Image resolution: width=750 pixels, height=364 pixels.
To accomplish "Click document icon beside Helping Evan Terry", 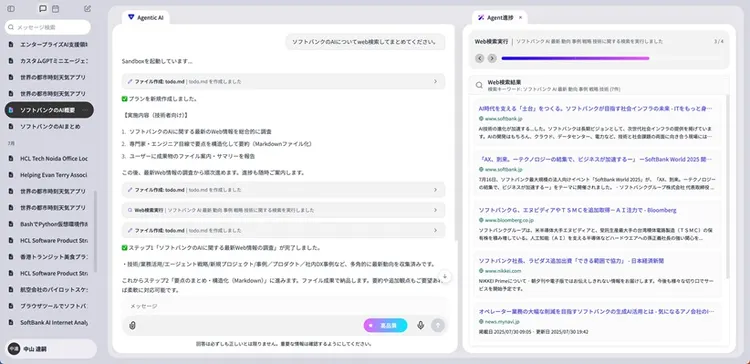I will (x=11, y=175).
